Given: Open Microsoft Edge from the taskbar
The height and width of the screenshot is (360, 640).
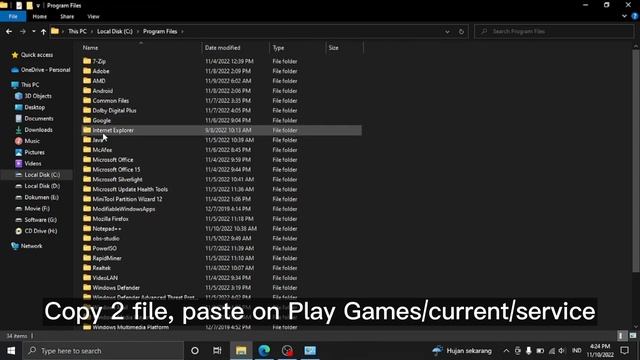Looking at the screenshot, I should tap(264, 351).
